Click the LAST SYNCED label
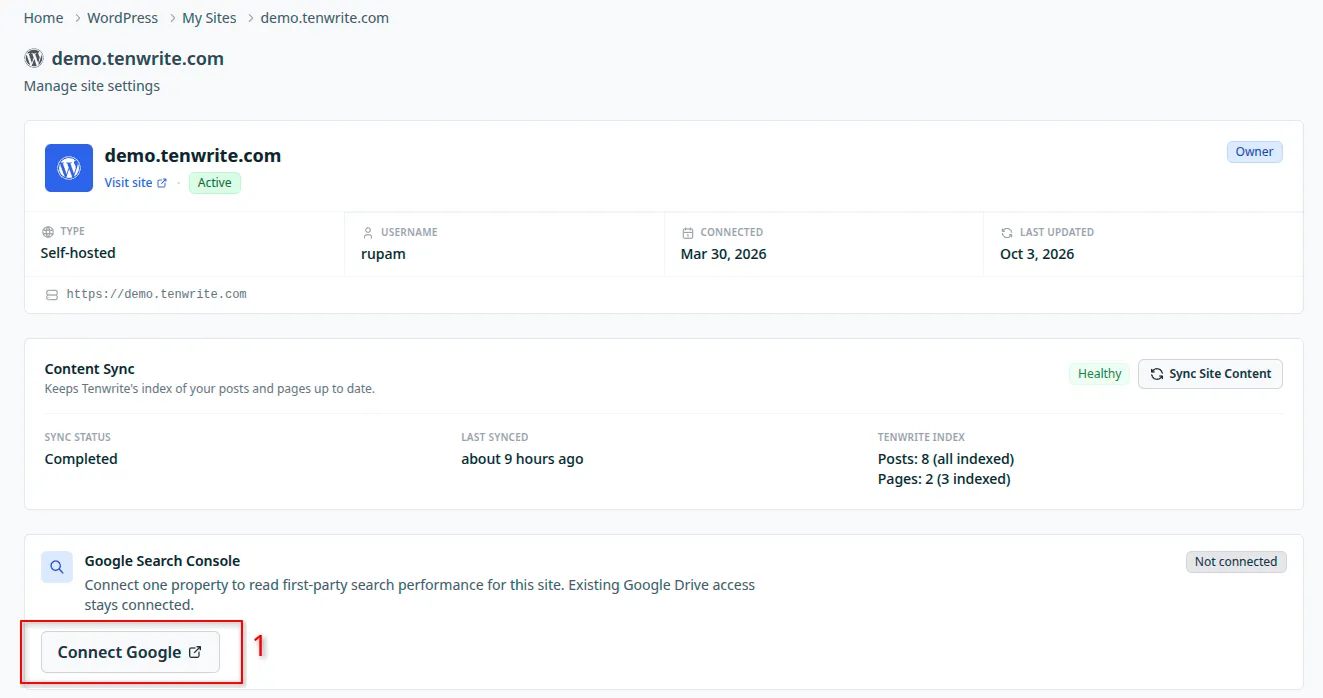This screenshot has height=698, width=1323. tap(495, 437)
